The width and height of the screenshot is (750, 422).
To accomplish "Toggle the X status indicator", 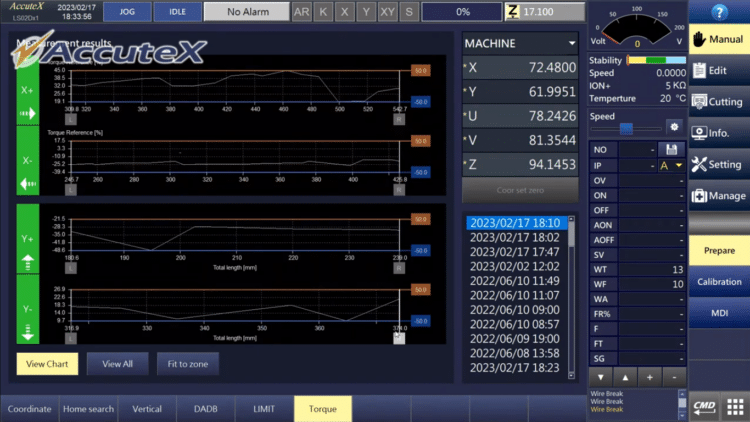I will (344, 12).
